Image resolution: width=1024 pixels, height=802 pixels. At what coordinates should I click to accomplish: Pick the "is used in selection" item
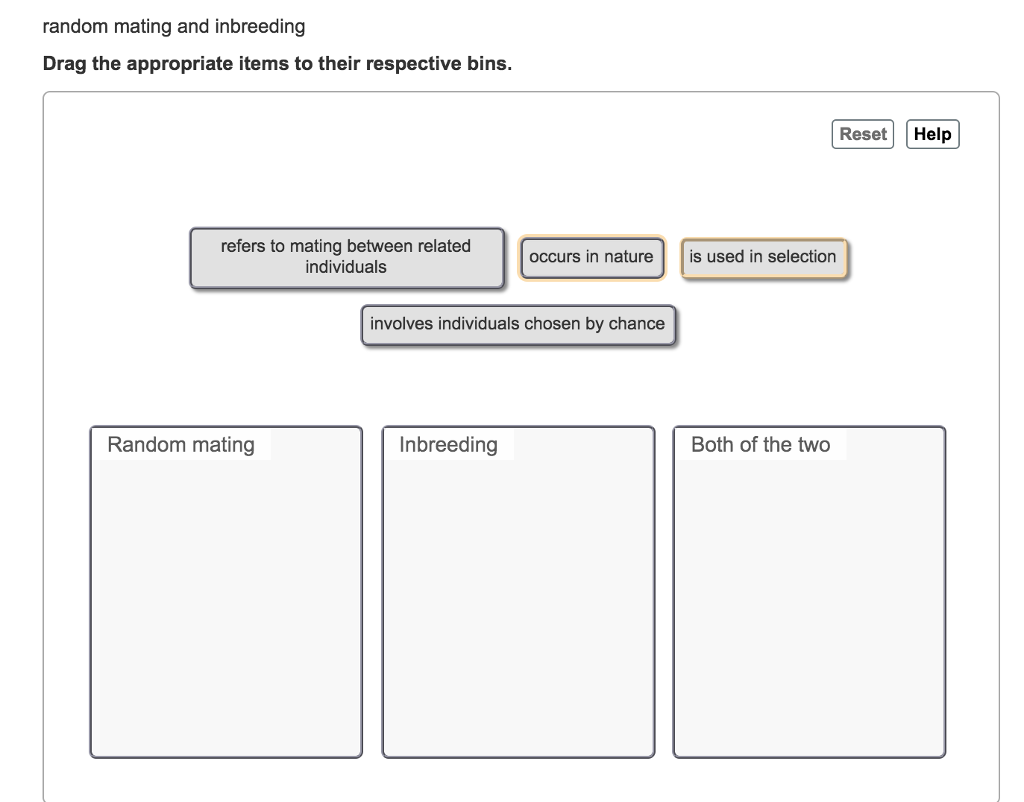[x=763, y=257]
